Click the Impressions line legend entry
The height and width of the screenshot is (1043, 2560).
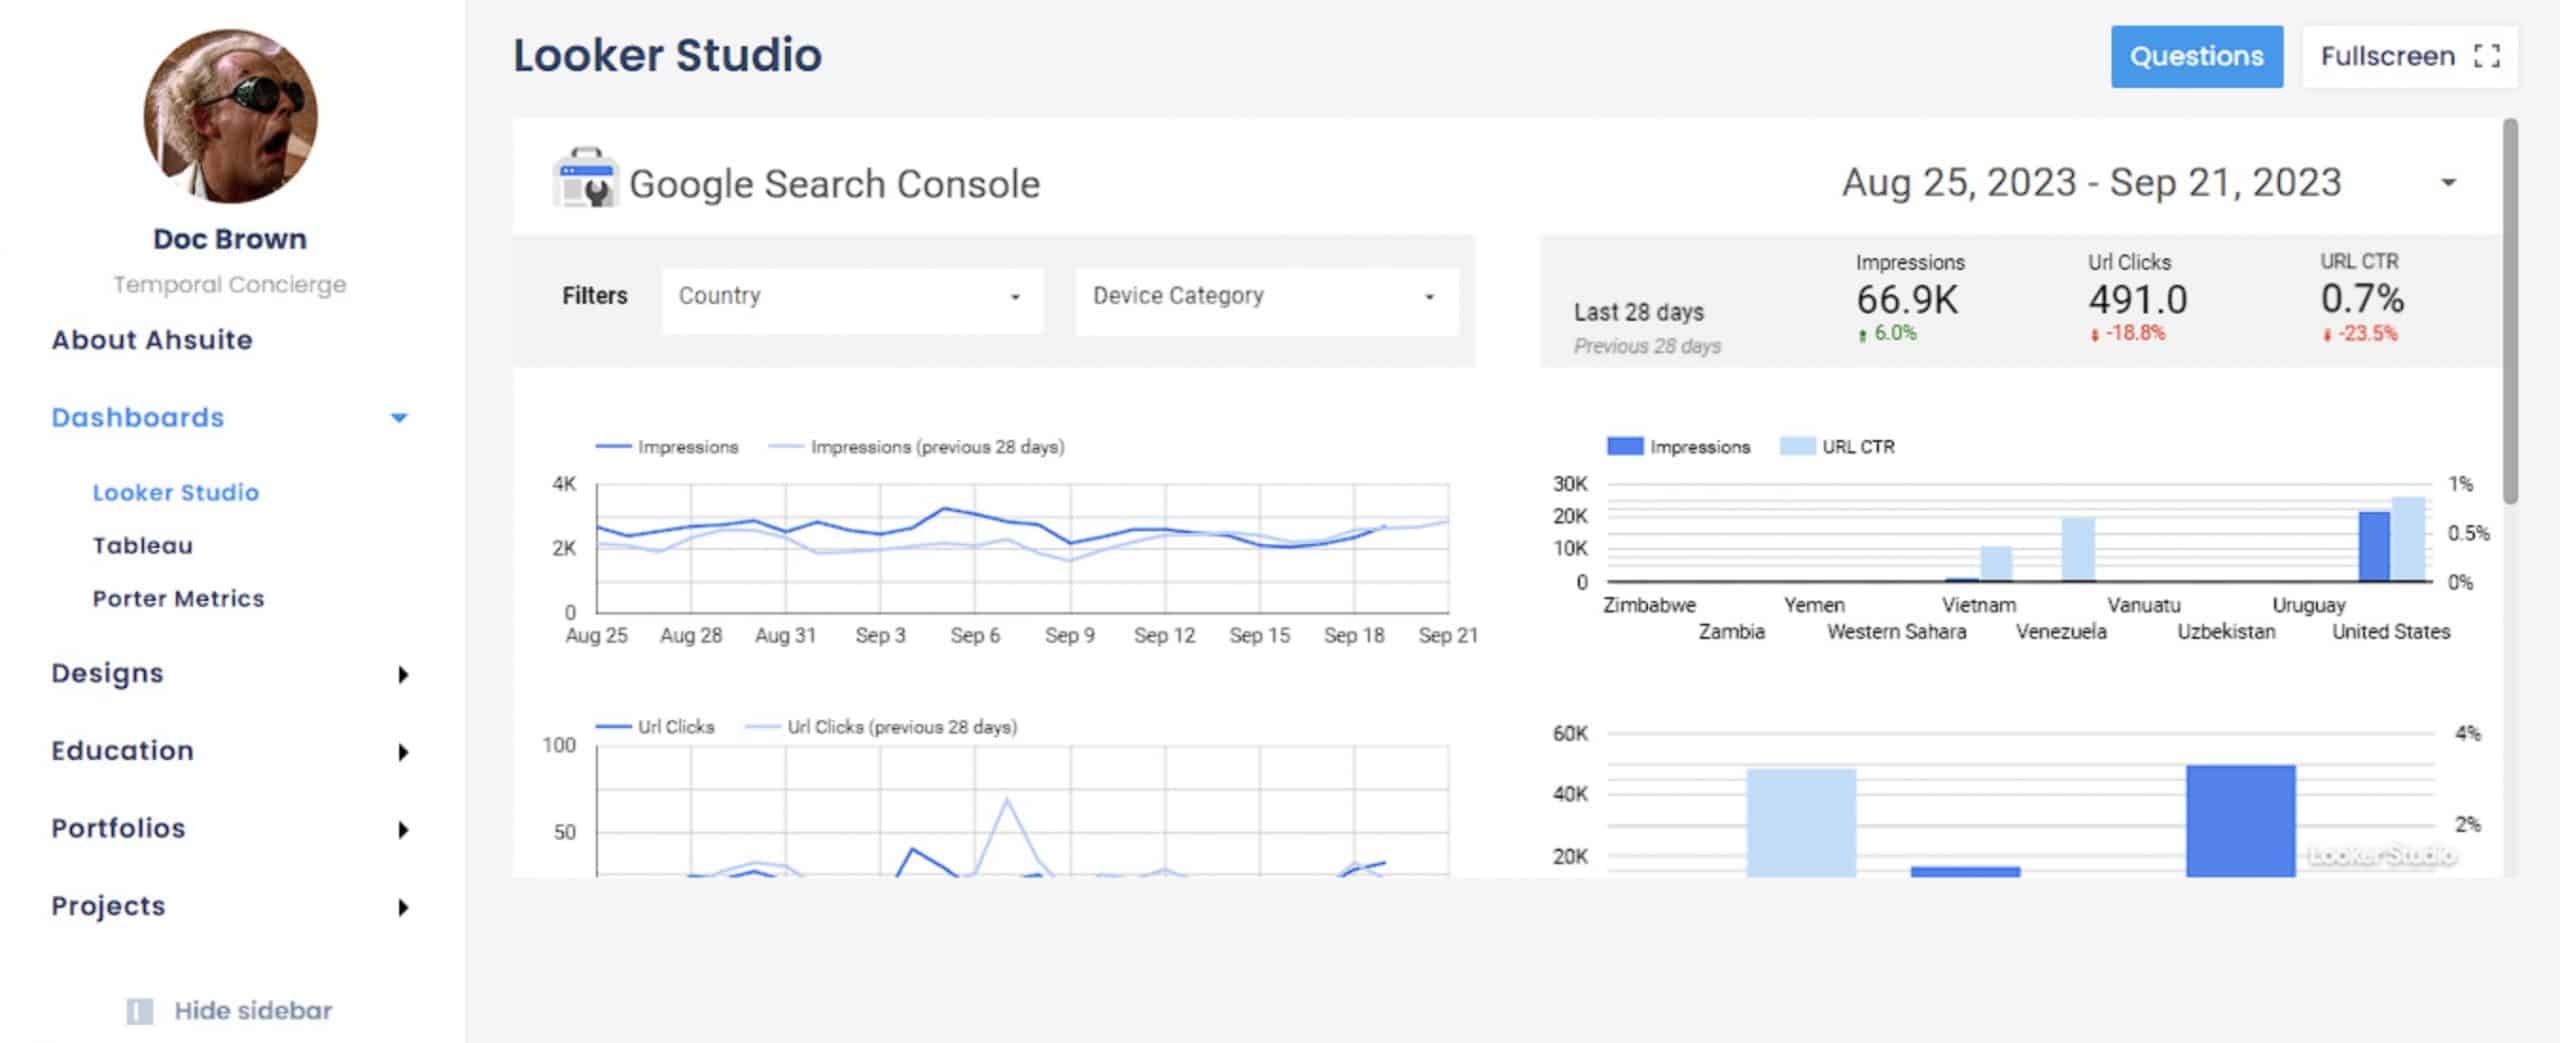[667, 447]
